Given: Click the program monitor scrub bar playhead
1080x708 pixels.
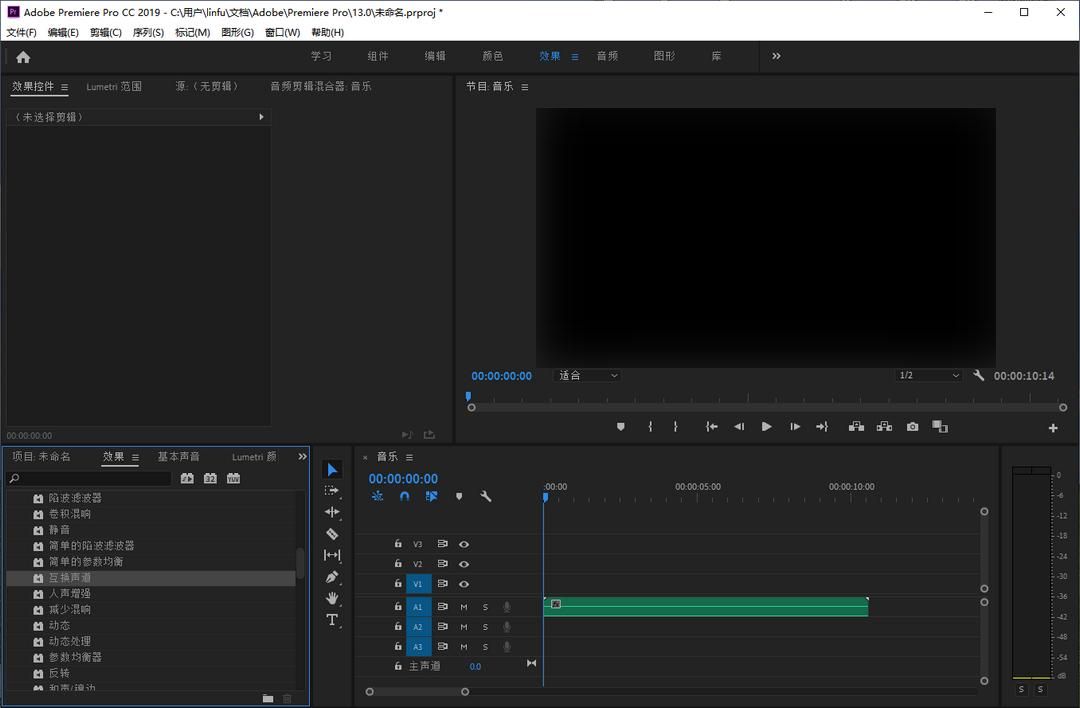Looking at the screenshot, I should 468,397.
